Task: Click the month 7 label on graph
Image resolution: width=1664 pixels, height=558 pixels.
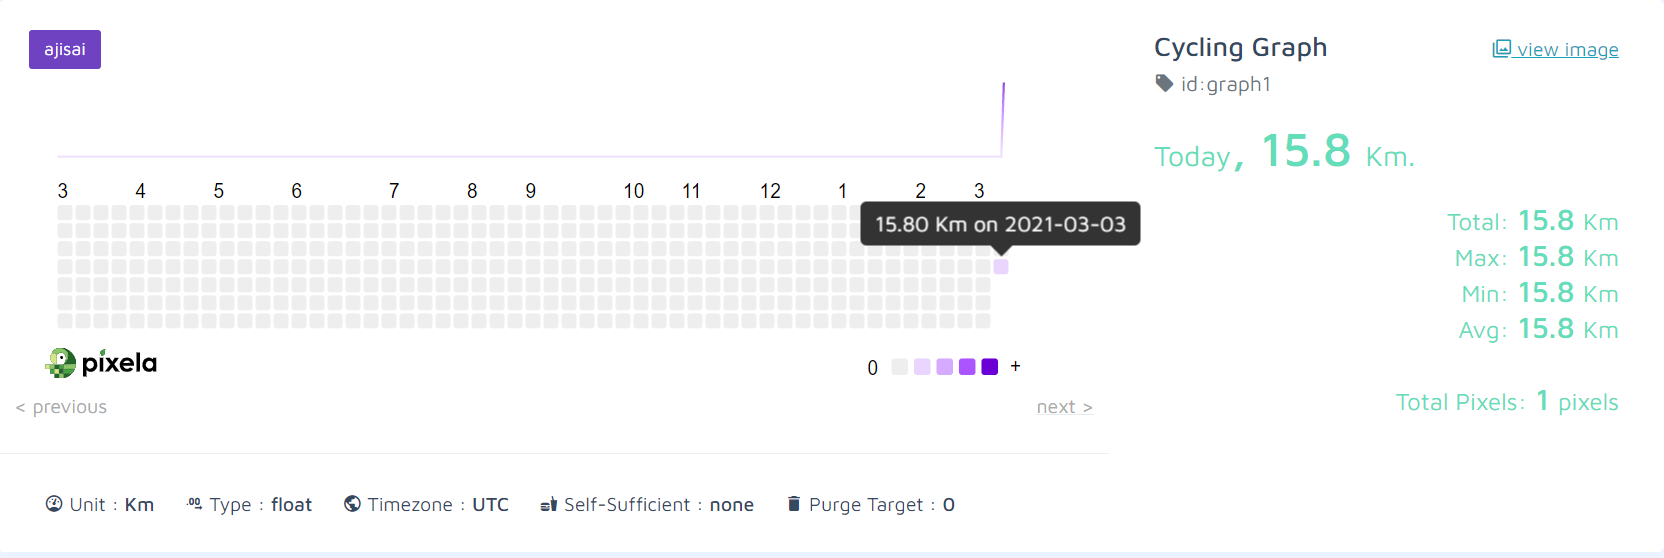Action: 394,191
